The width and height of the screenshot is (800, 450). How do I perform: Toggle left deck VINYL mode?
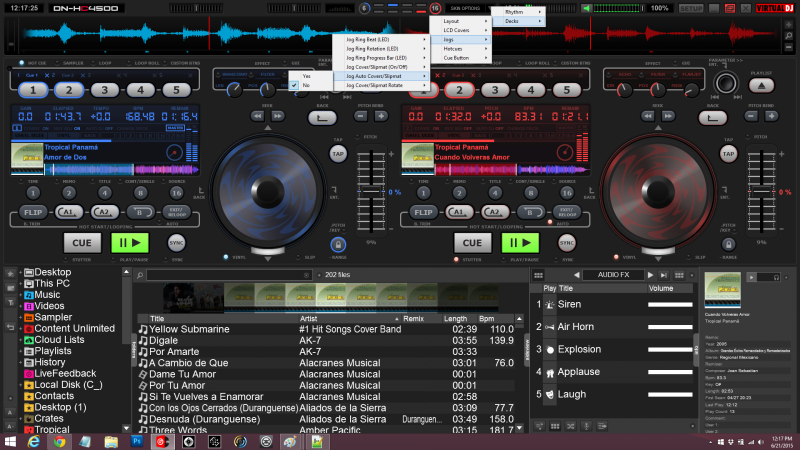pyautogui.click(x=226, y=257)
